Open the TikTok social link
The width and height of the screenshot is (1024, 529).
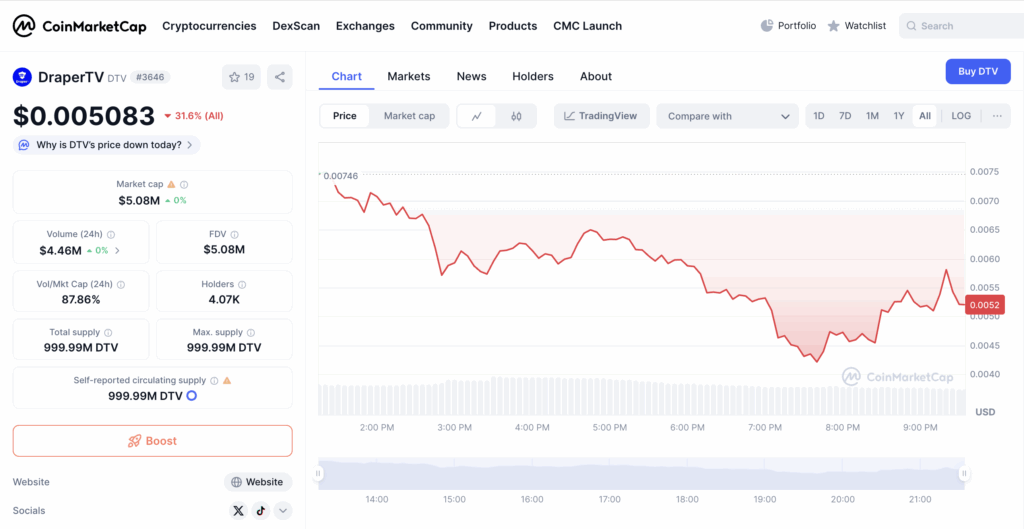click(261, 511)
